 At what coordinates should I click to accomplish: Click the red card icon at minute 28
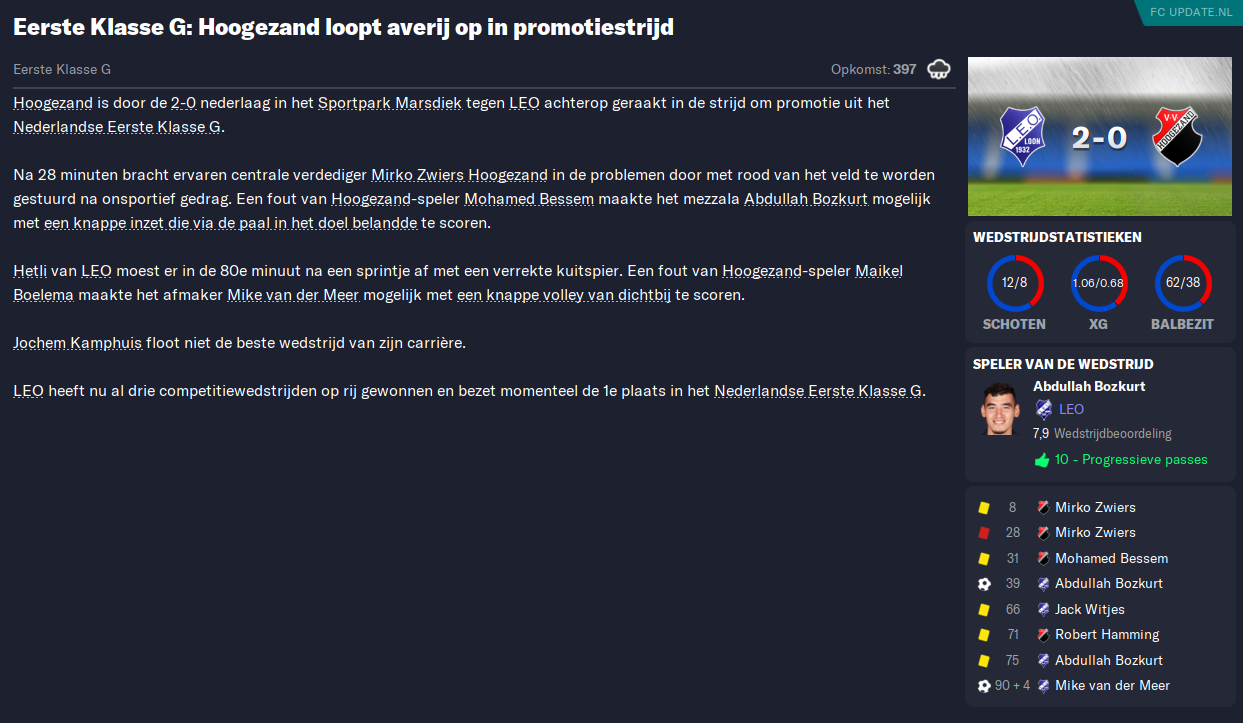point(984,533)
